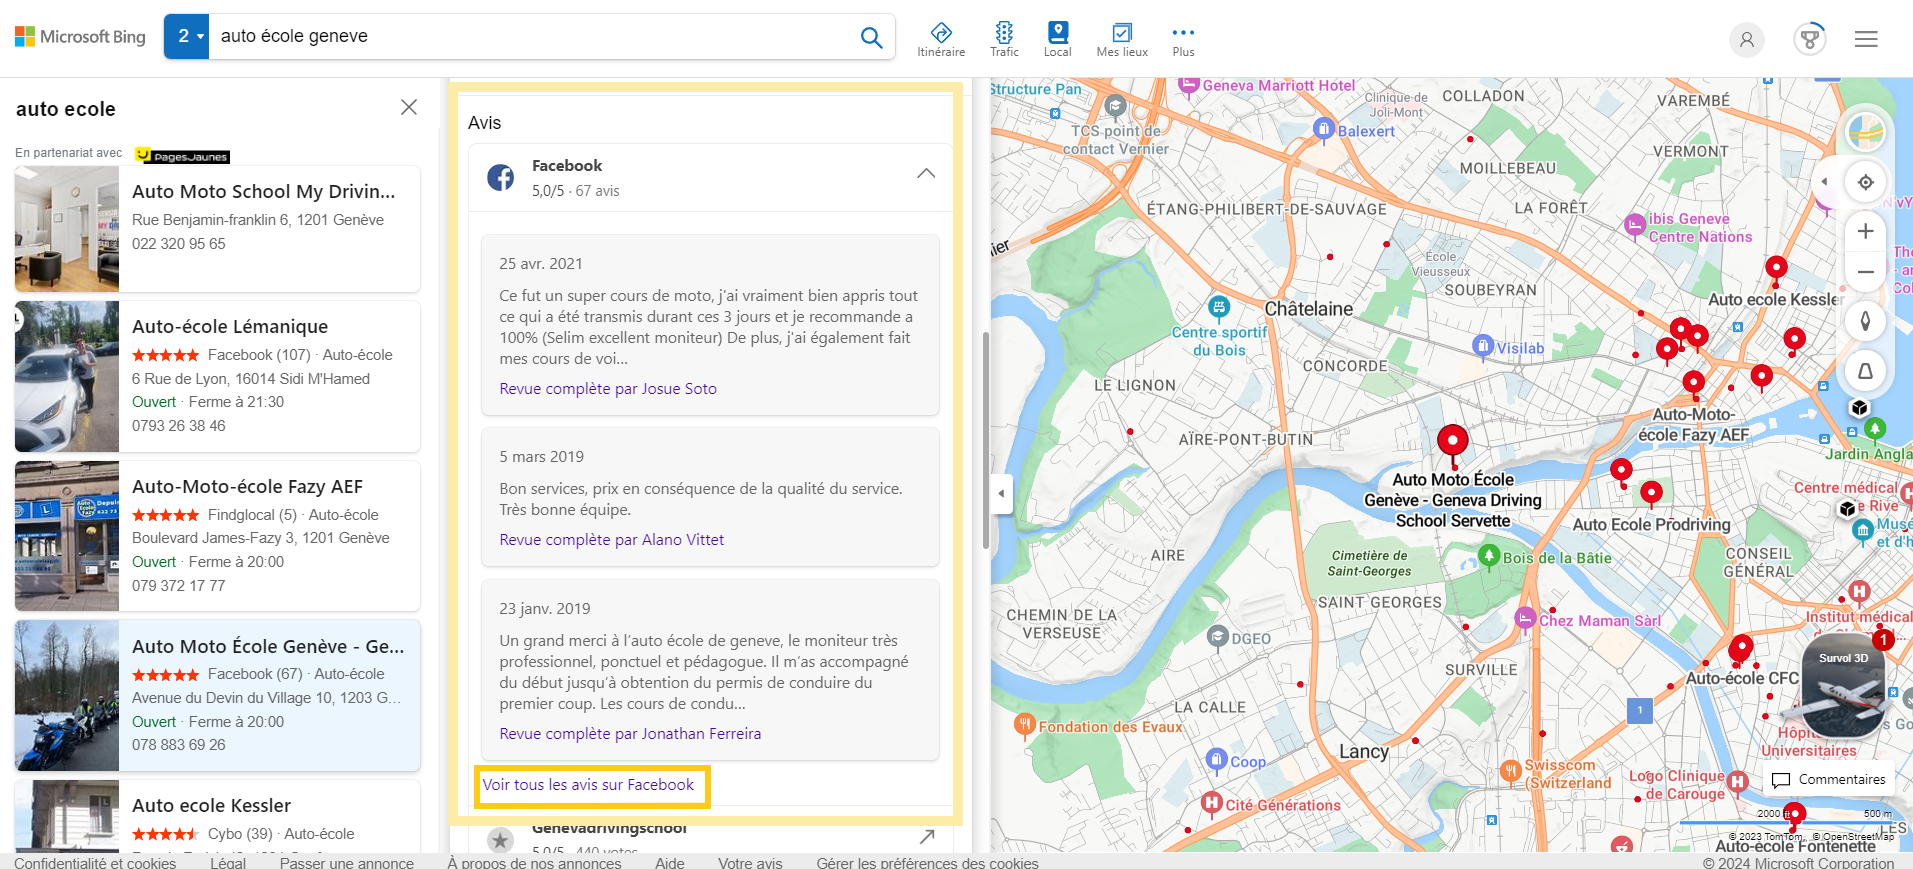1913x869 pixels.
Task: Click the Visilab map marker
Action: (x=1483, y=346)
